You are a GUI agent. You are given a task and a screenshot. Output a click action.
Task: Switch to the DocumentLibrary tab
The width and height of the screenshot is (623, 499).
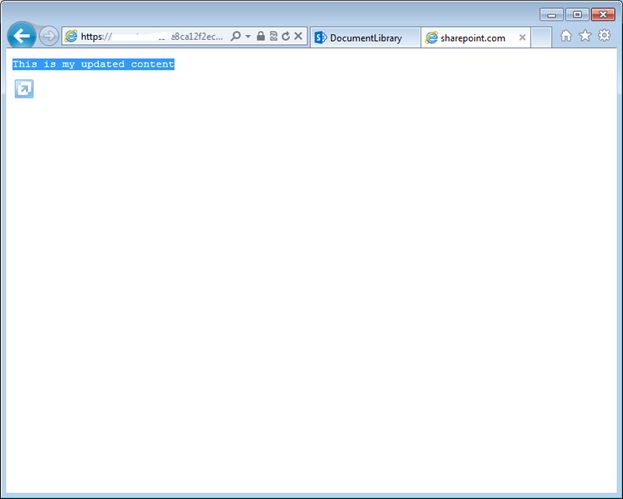pyautogui.click(x=365, y=38)
